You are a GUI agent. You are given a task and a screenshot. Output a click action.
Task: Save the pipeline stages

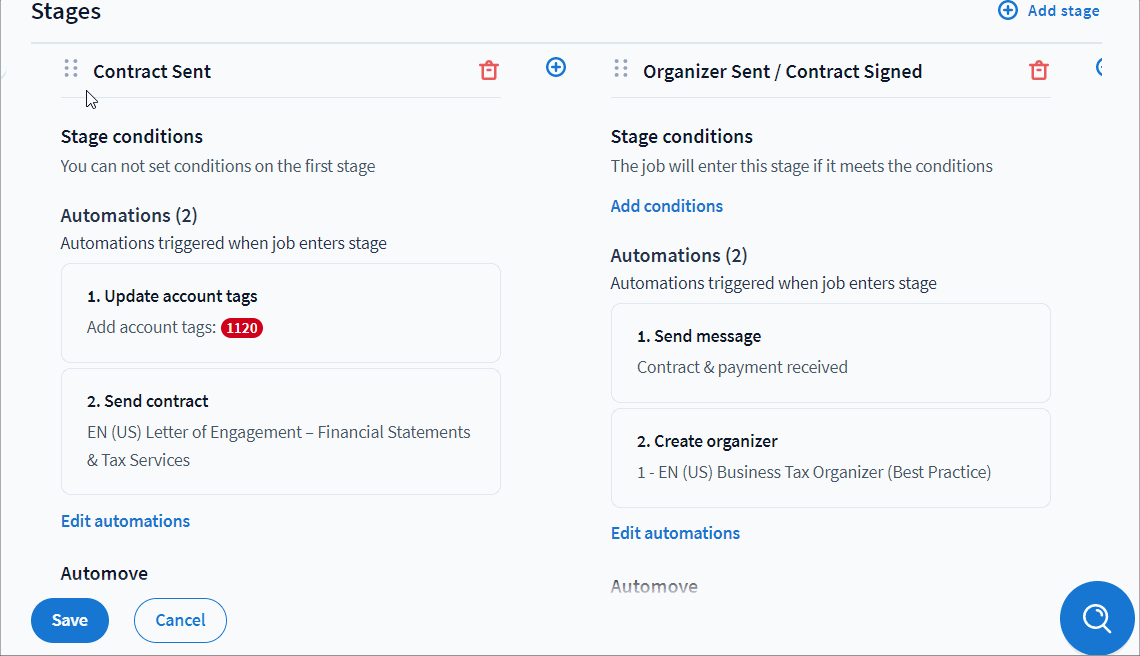tap(70, 620)
